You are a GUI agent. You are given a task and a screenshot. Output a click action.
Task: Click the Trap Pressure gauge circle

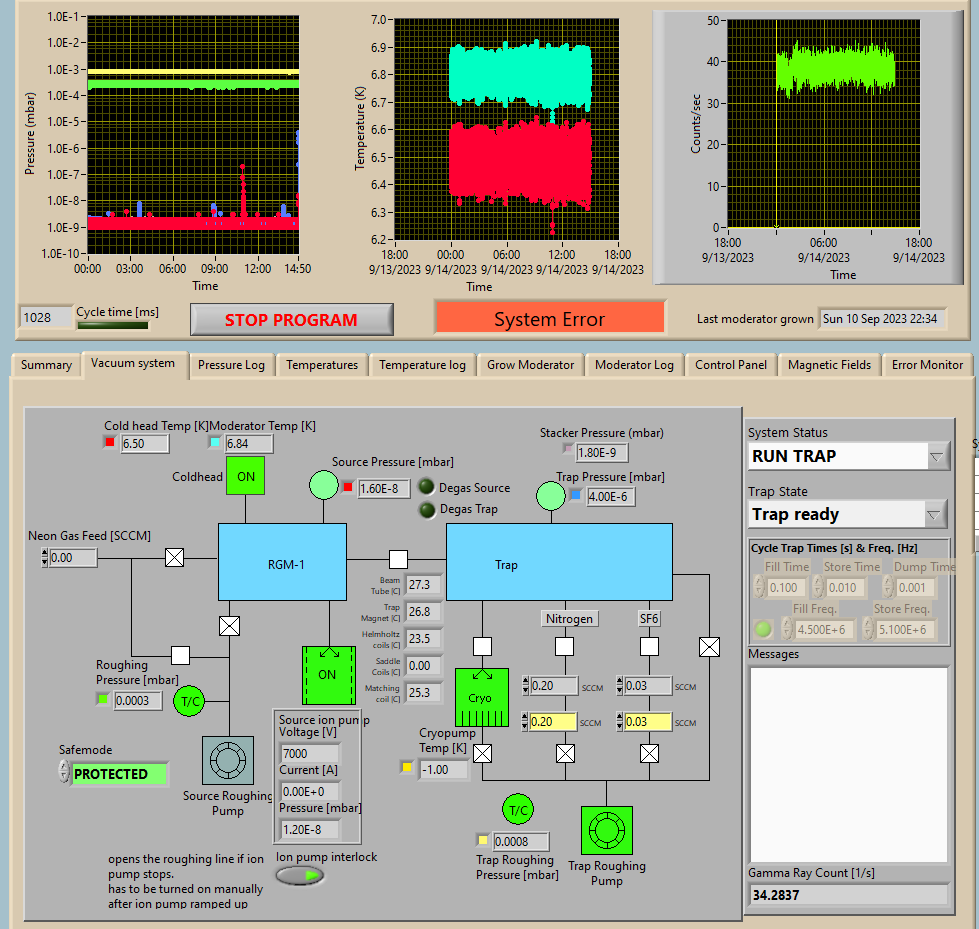[x=551, y=495]
